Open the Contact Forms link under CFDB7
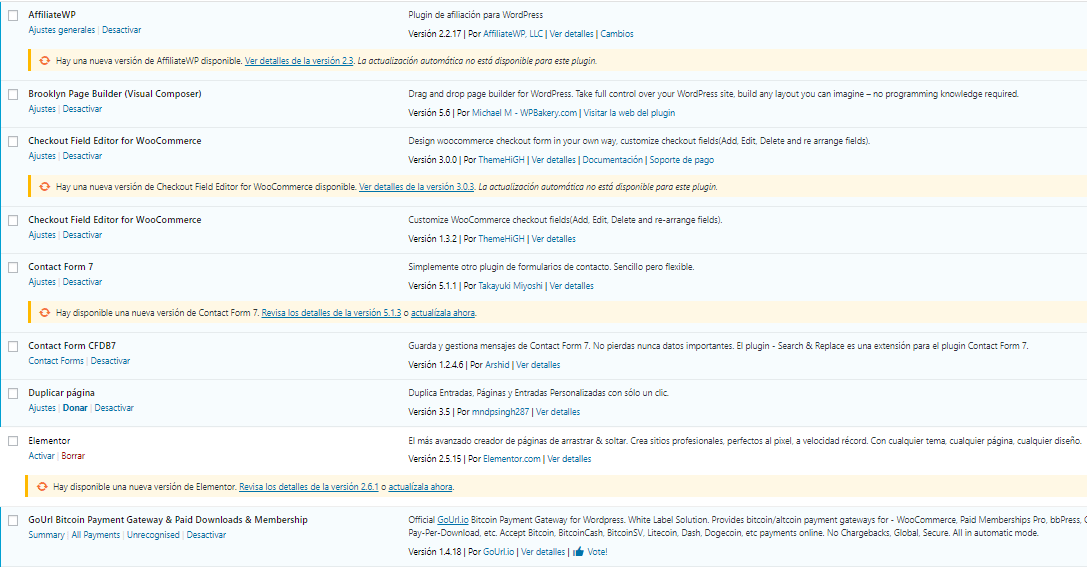This screenshot has width=1087, height=567. [56, 362]
